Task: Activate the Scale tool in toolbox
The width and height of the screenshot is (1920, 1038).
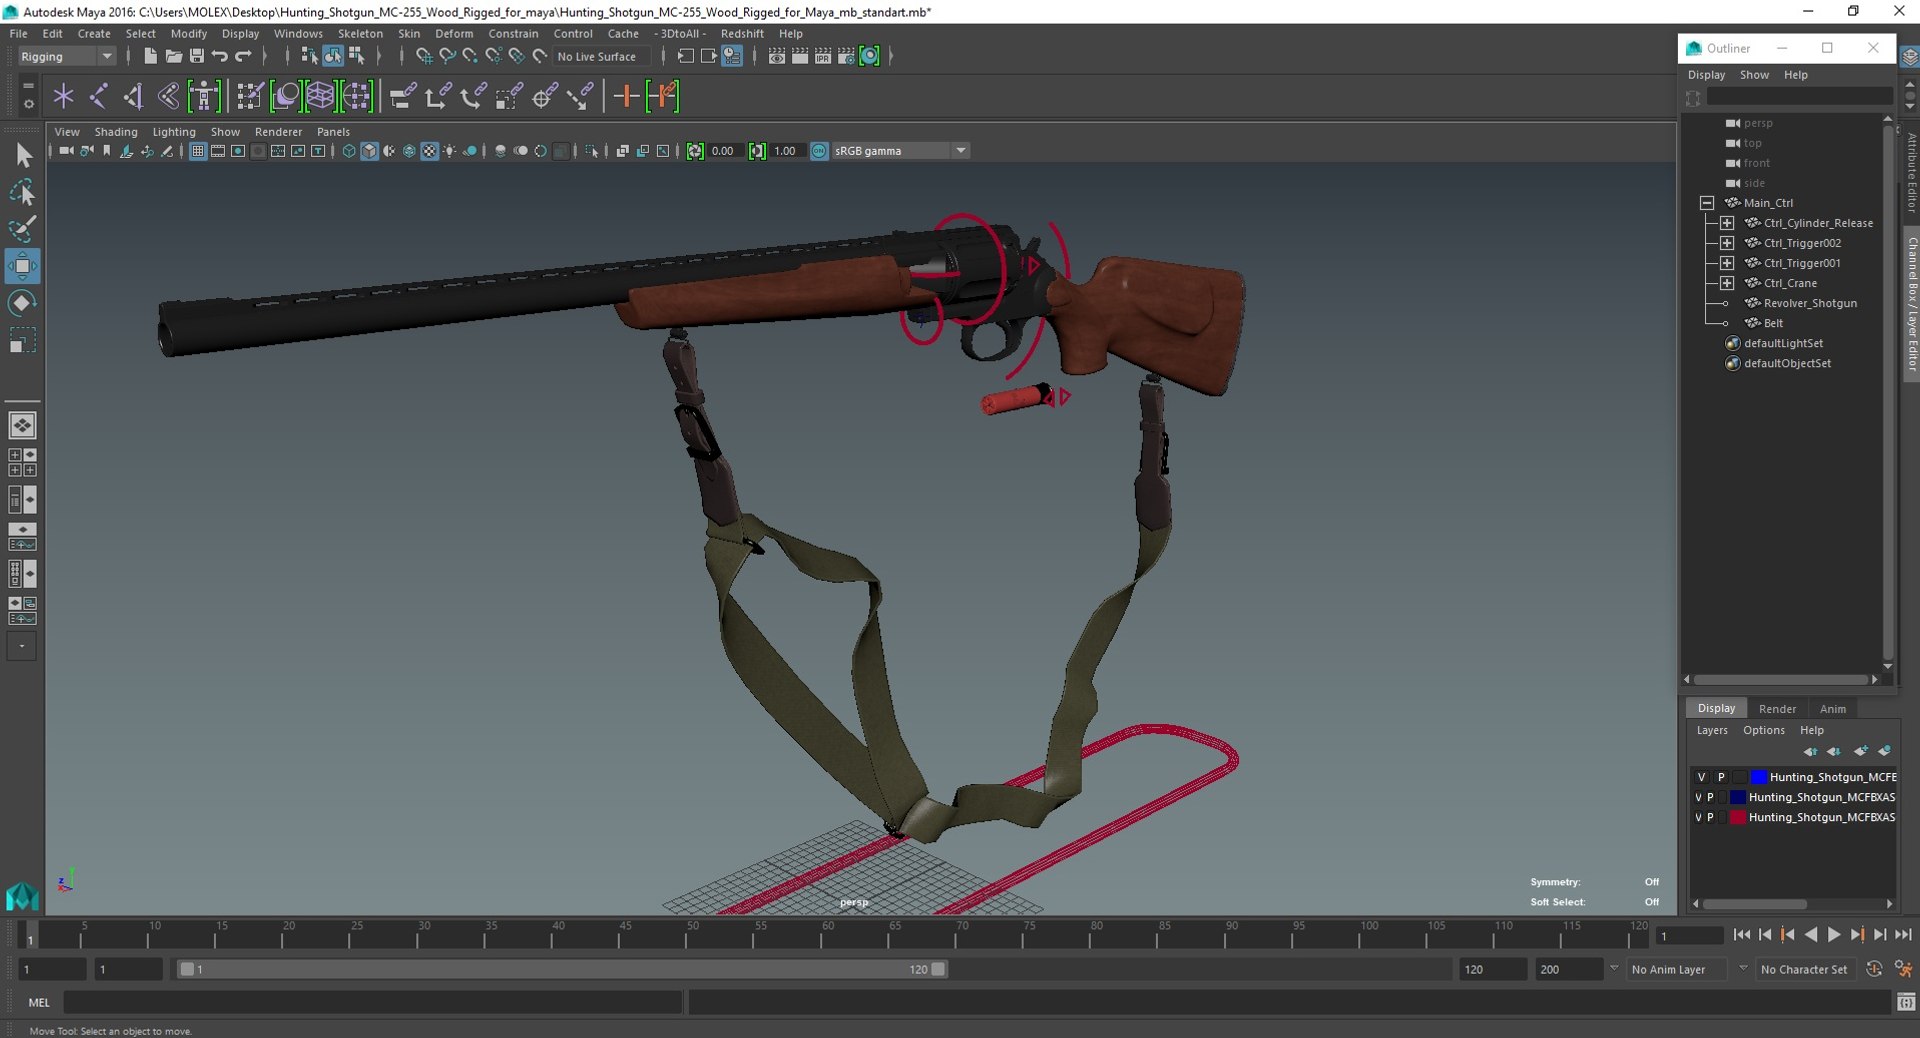Action: pos(23,341)
